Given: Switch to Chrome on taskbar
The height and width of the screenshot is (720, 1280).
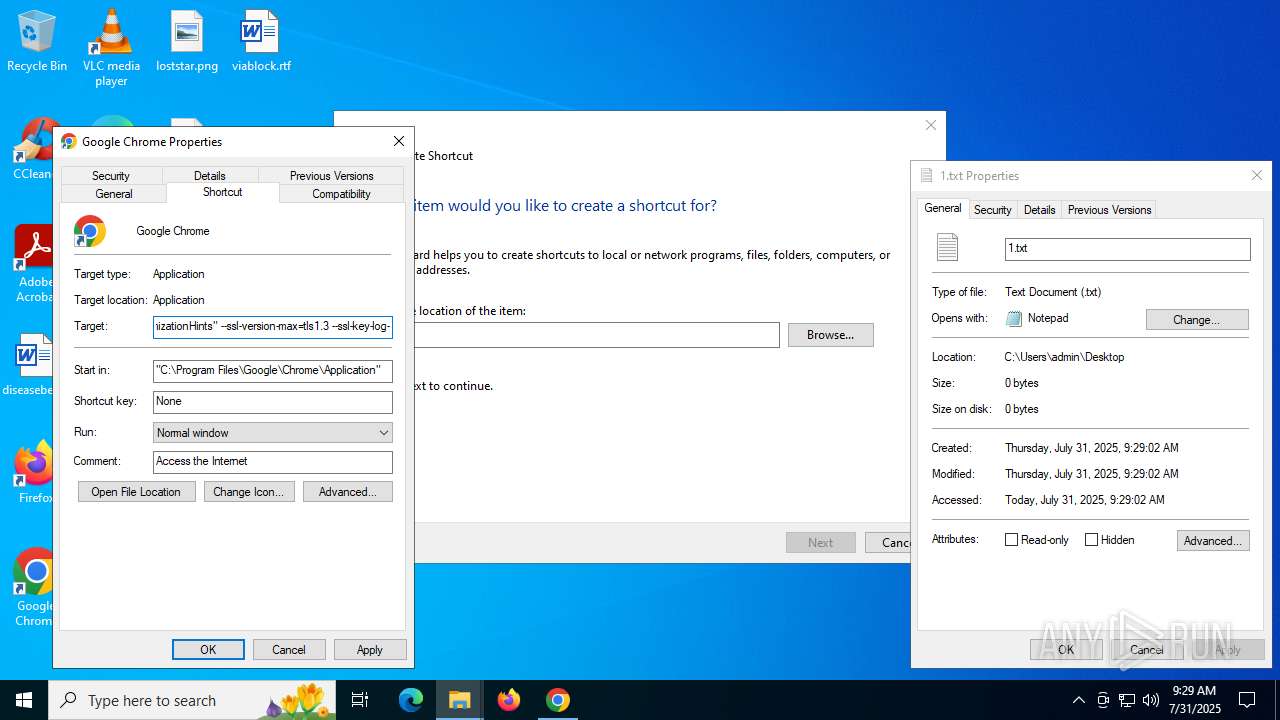Looking at the screenshot, I should click(558, 700).
